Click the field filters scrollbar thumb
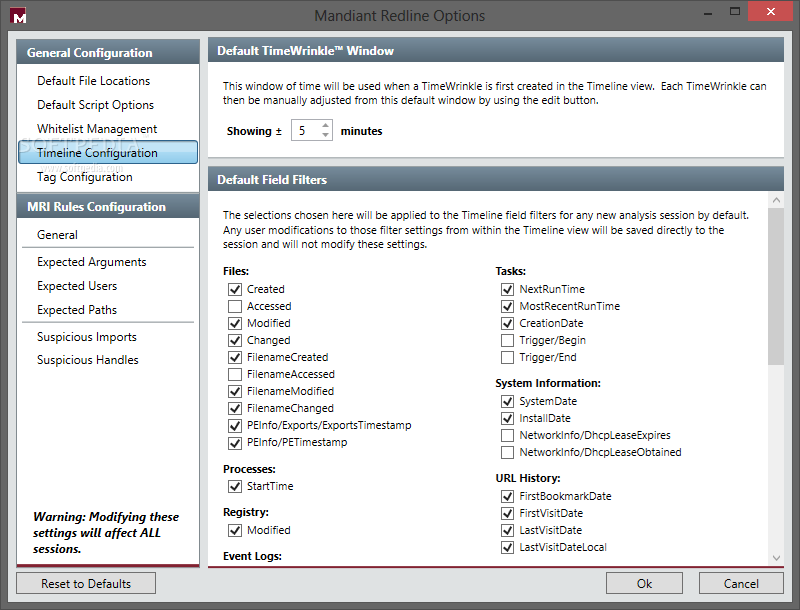 (x=776, y=286)
